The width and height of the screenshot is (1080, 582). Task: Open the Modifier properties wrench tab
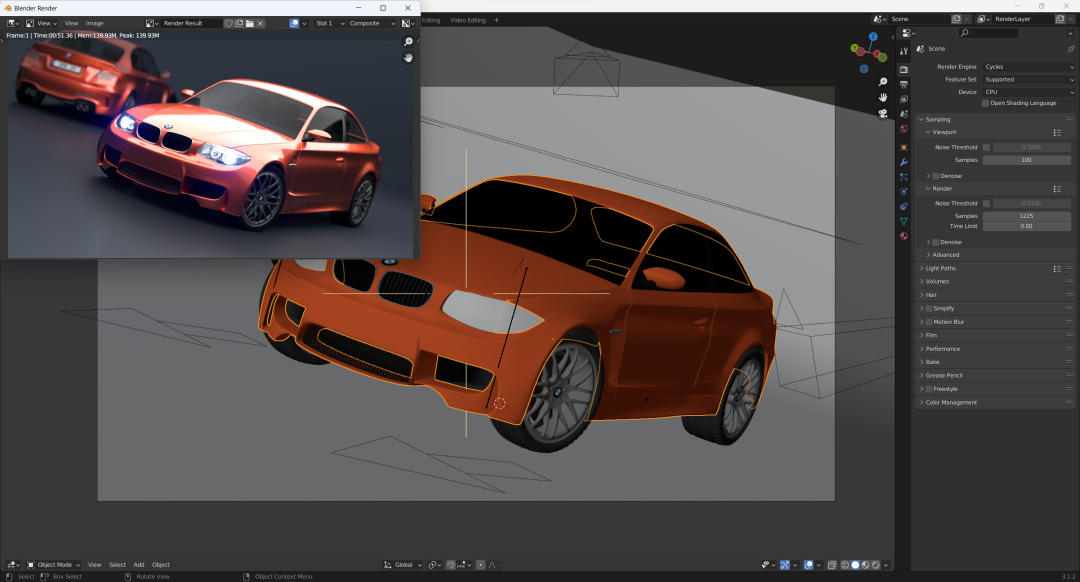coord(904,163)
